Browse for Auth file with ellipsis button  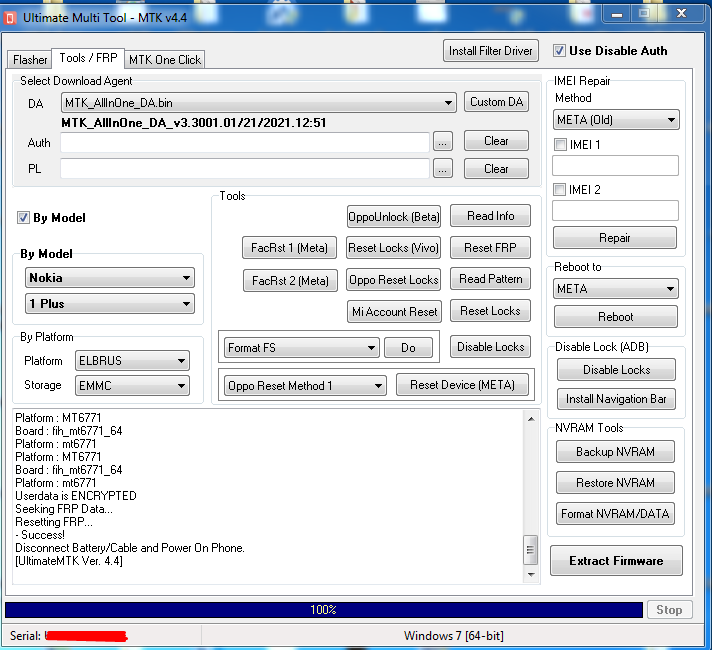tap(443, 142)
